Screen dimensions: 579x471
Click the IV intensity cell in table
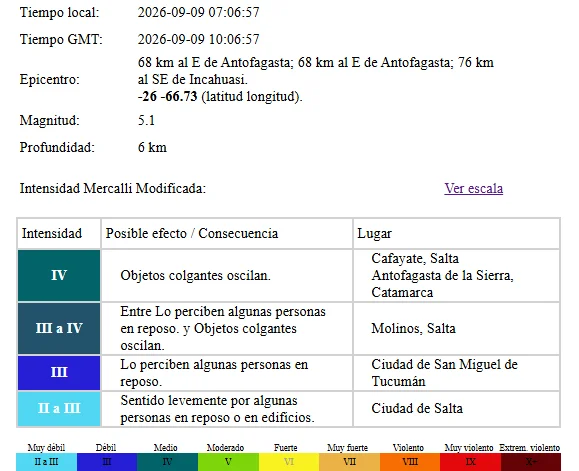59,275
